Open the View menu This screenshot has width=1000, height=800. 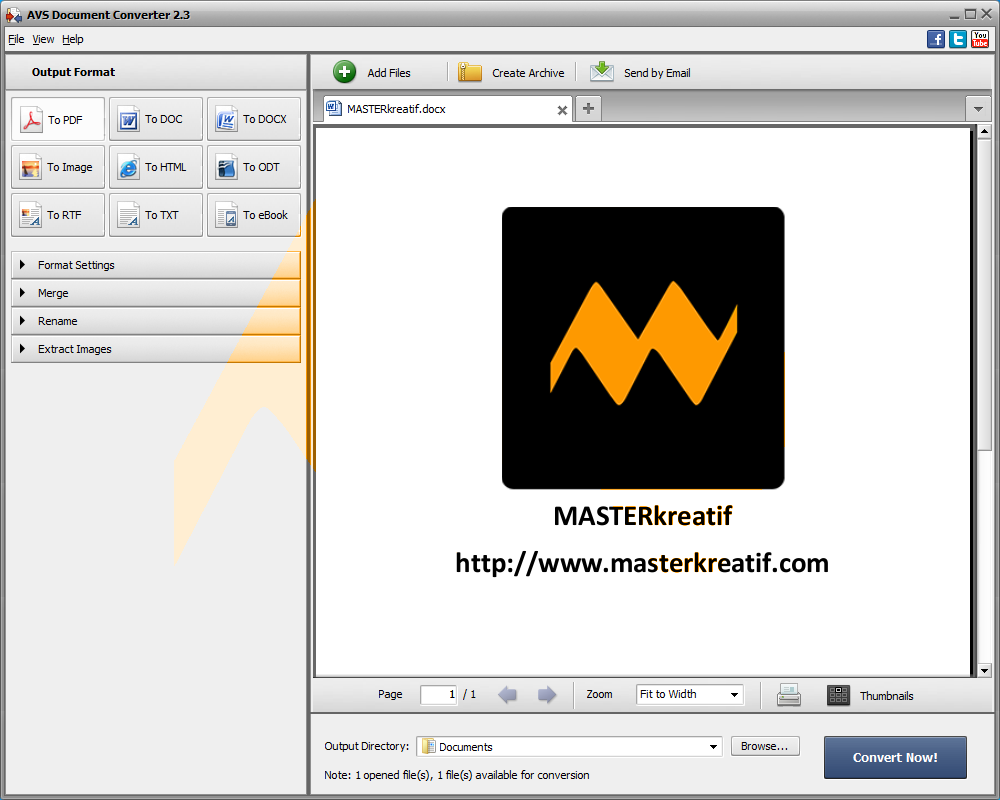coord(43,40)
